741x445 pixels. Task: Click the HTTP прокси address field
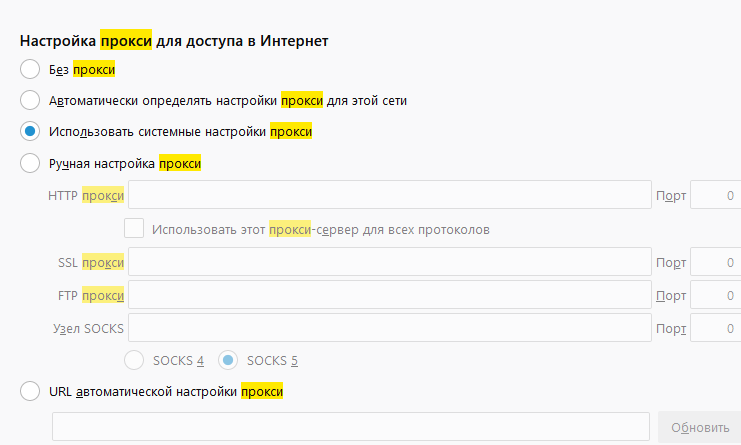click(x=389, y=195)
